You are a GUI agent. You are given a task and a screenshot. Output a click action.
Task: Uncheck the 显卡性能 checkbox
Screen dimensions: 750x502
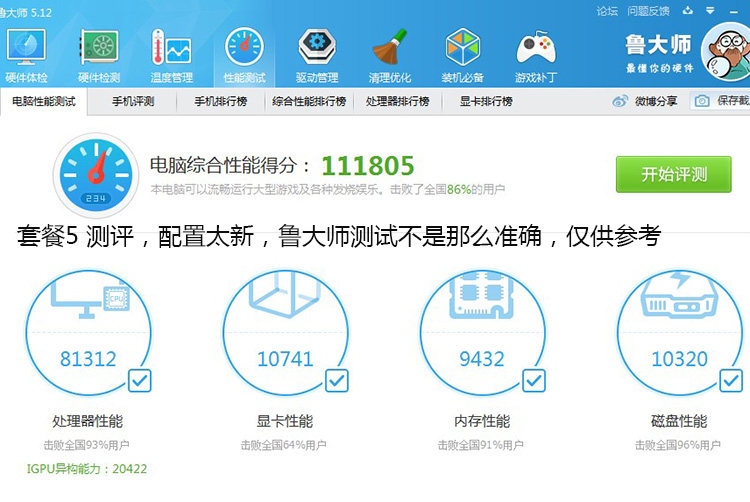[x=337, y=381]
